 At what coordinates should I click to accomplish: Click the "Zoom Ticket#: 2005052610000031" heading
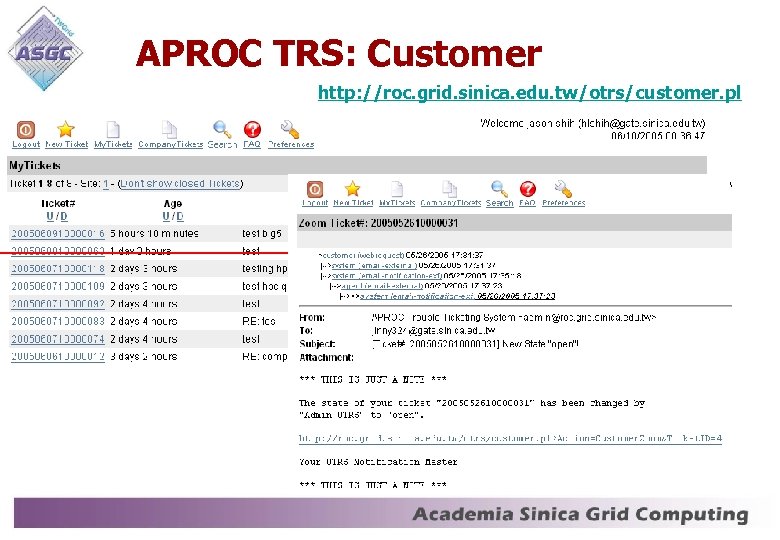378,223
